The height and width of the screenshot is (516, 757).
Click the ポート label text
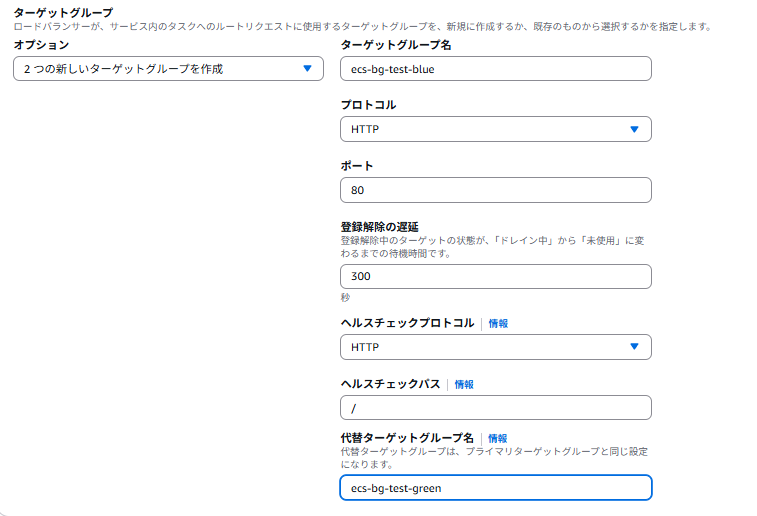point(356,165)
